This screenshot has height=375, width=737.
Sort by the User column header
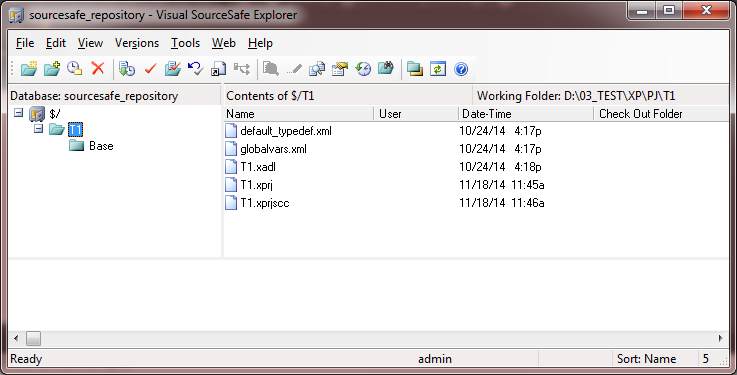point(416,114)
